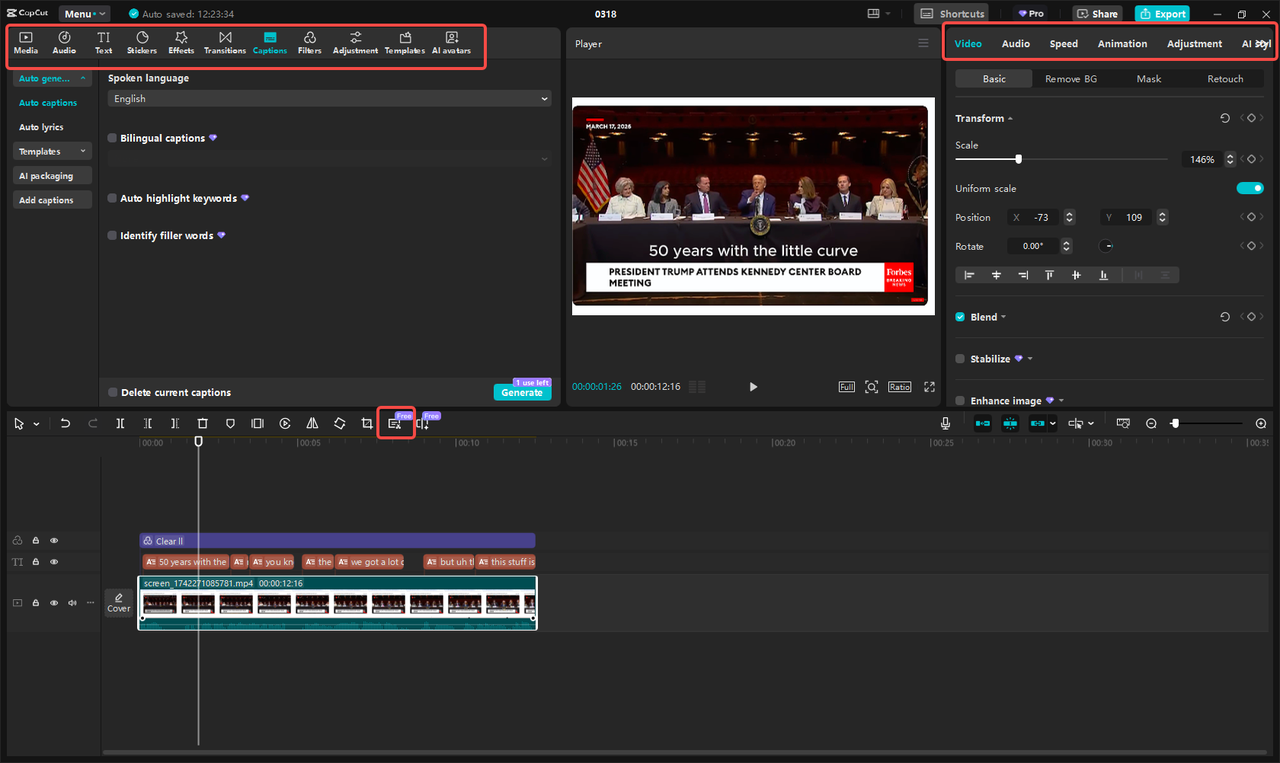Open the Transitions panel
The width and height of the screenshot is (1280, 763).
(225, 42)
